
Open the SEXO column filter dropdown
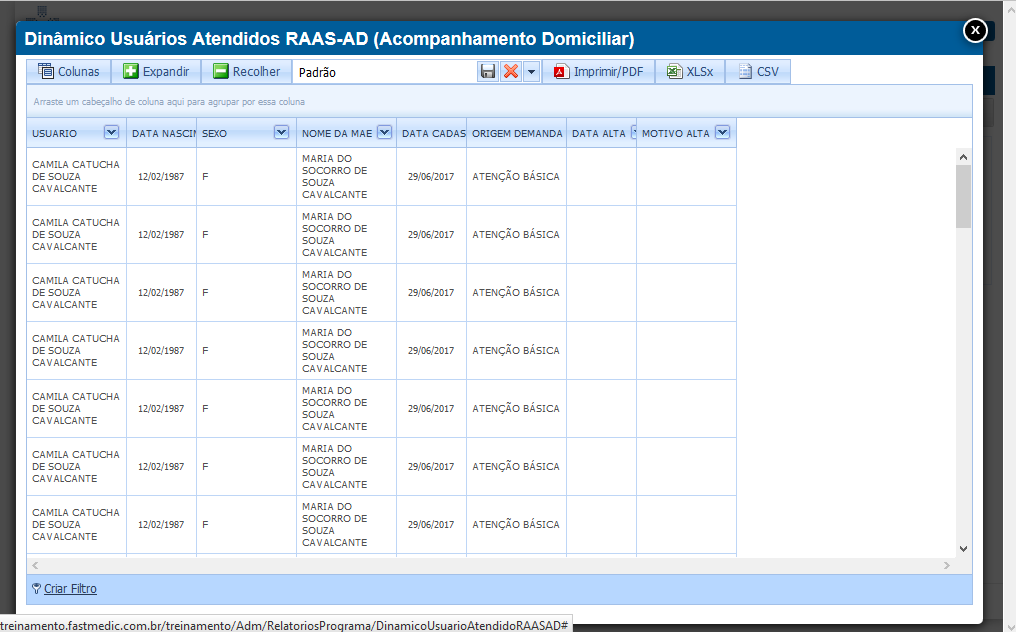[281, 132]
